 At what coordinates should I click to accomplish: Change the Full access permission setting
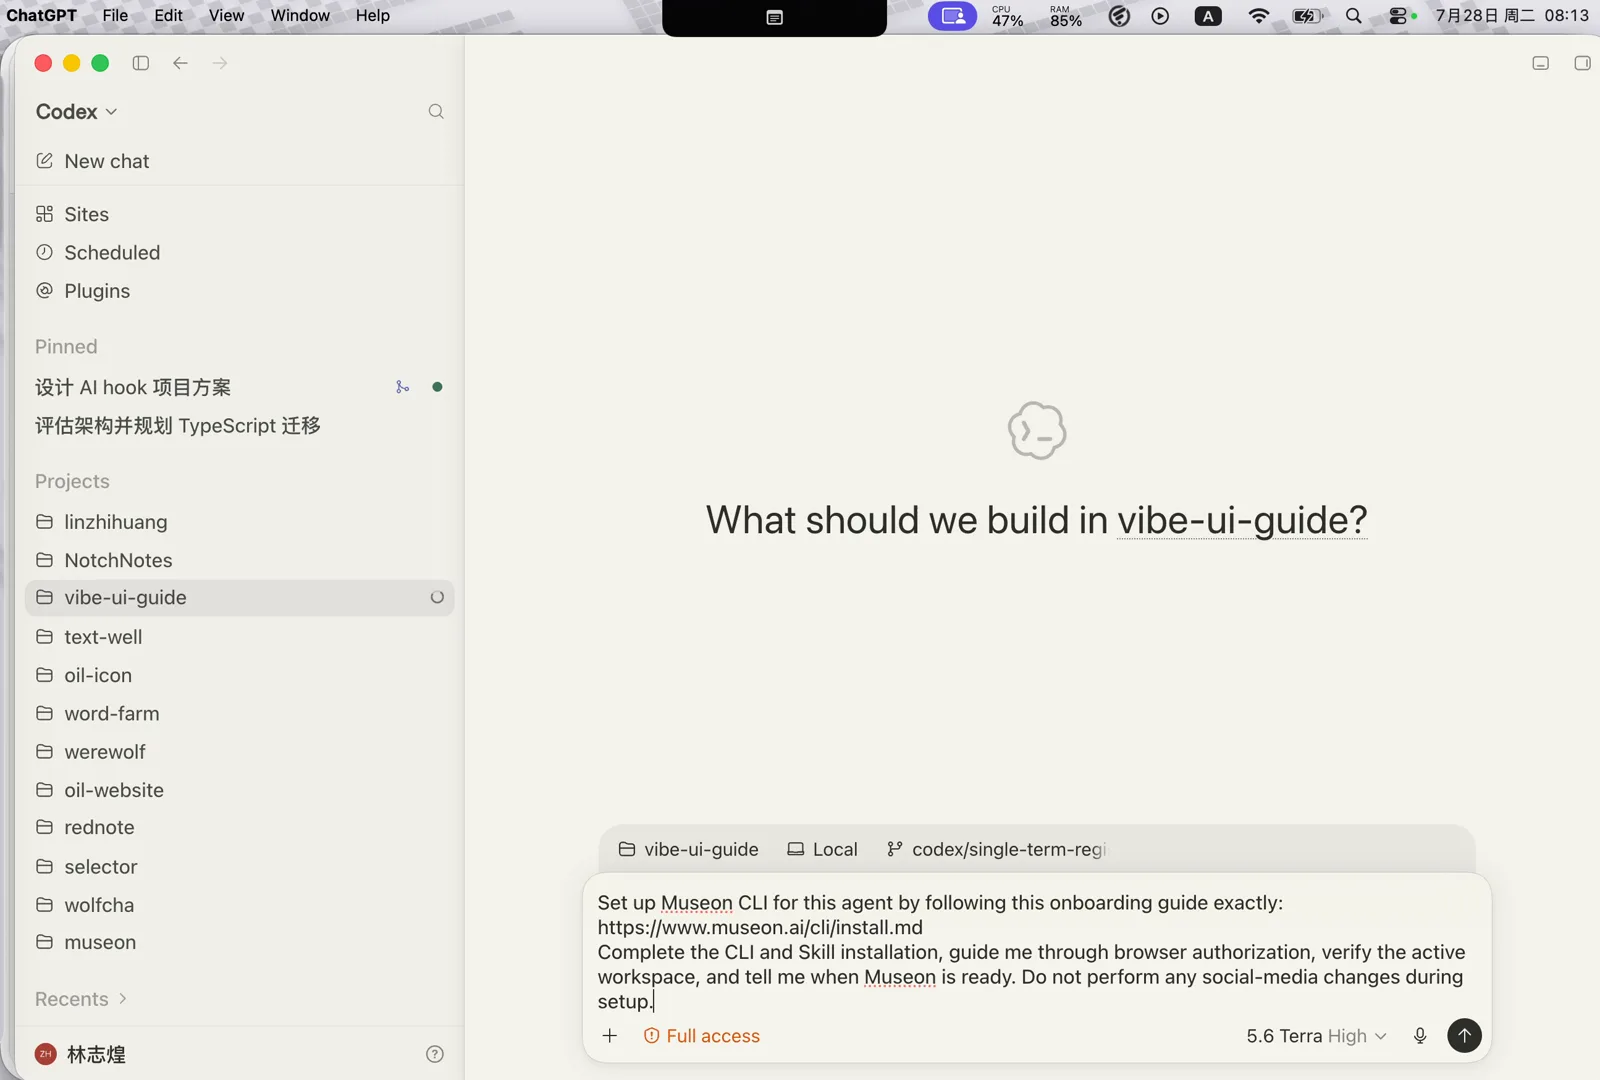[702, 1036]
